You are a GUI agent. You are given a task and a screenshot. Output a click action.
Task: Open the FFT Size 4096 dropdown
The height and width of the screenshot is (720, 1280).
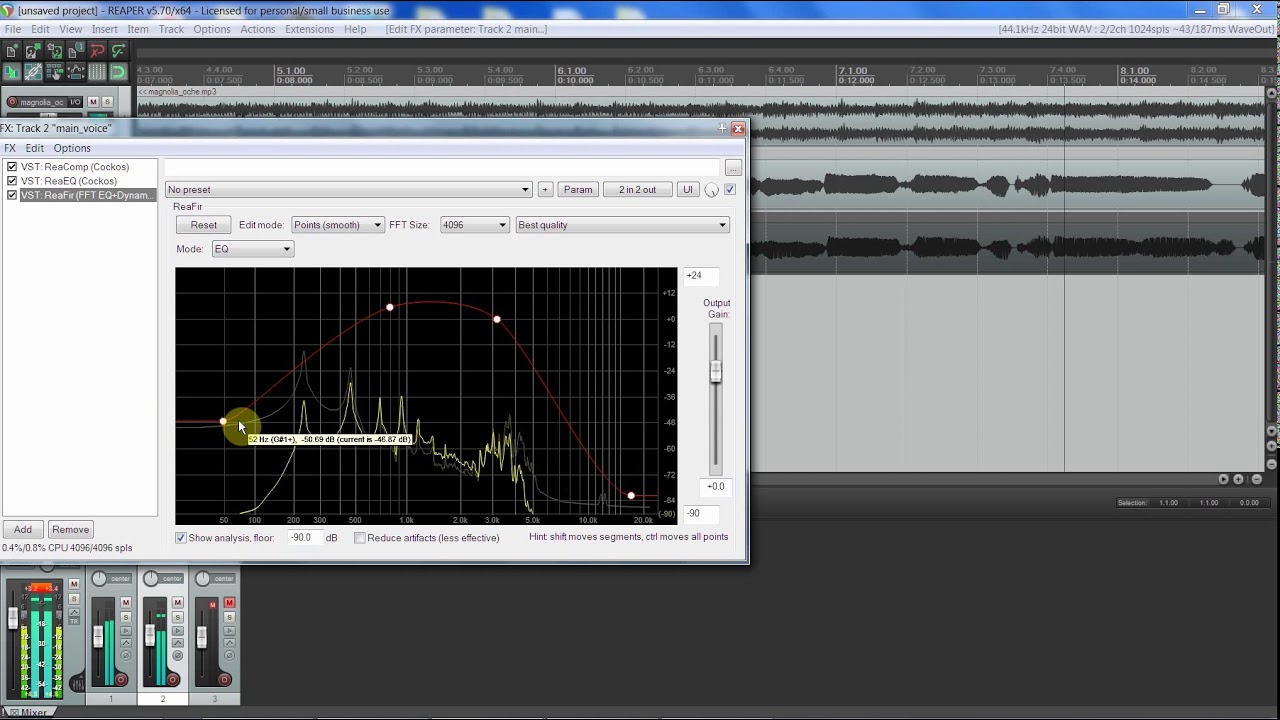click(x=474, y=225)
